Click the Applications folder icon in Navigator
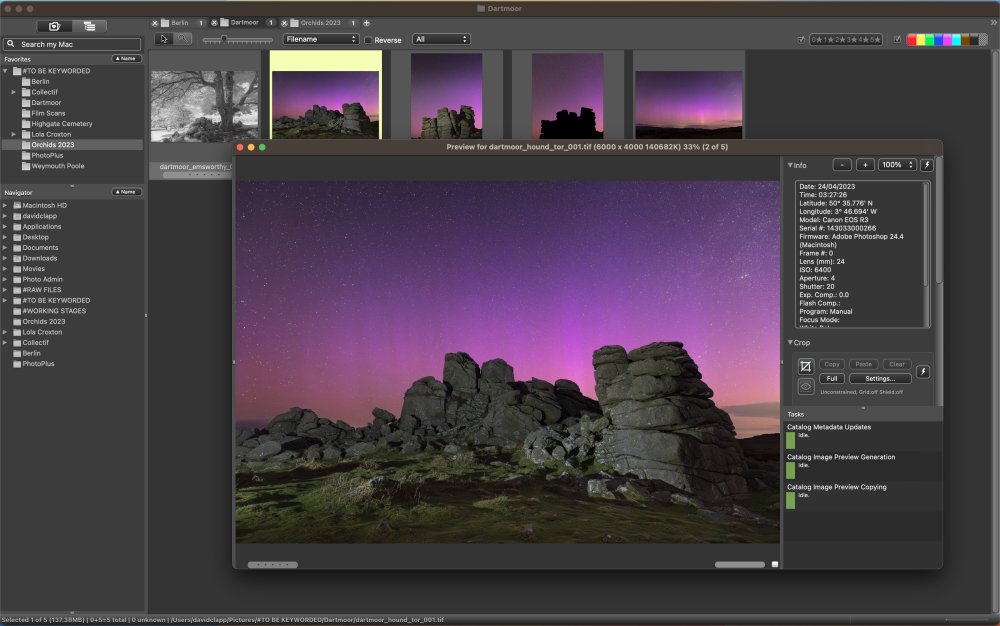Screen dimensions: 1000x626 point(17,226)
